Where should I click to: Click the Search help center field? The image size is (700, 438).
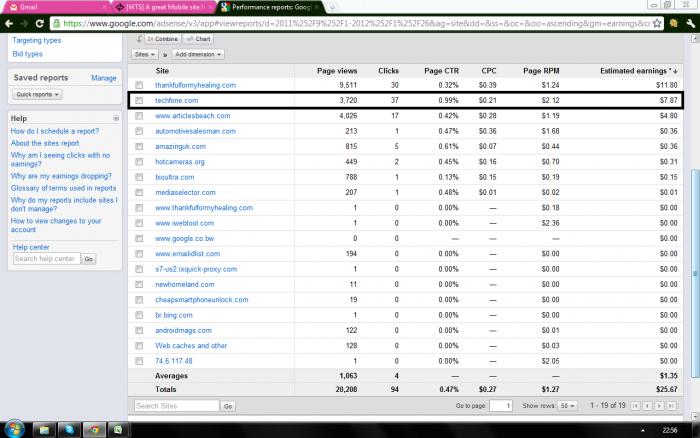47,259
